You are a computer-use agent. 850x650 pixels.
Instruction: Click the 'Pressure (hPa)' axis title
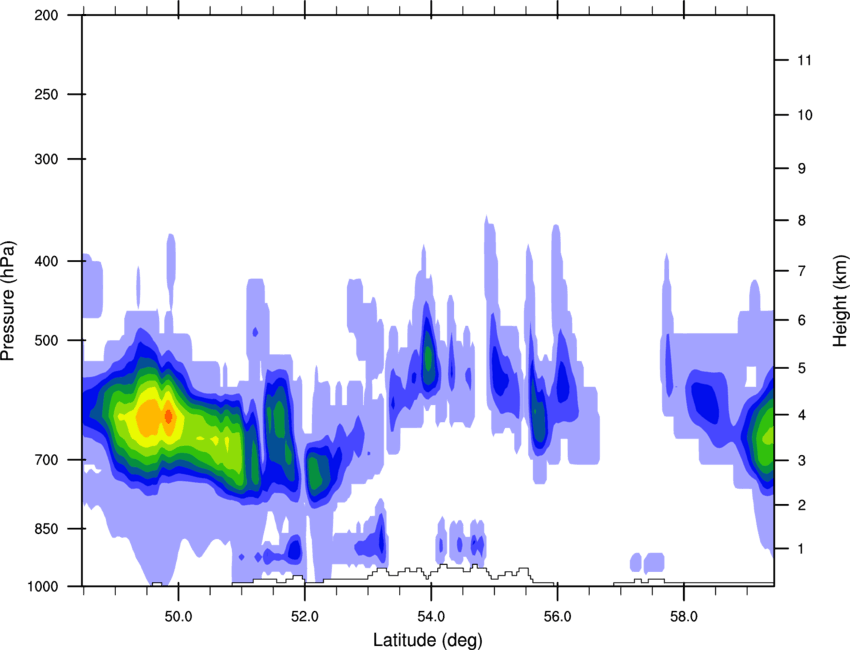pyautogui.click(x=8, y=301)
